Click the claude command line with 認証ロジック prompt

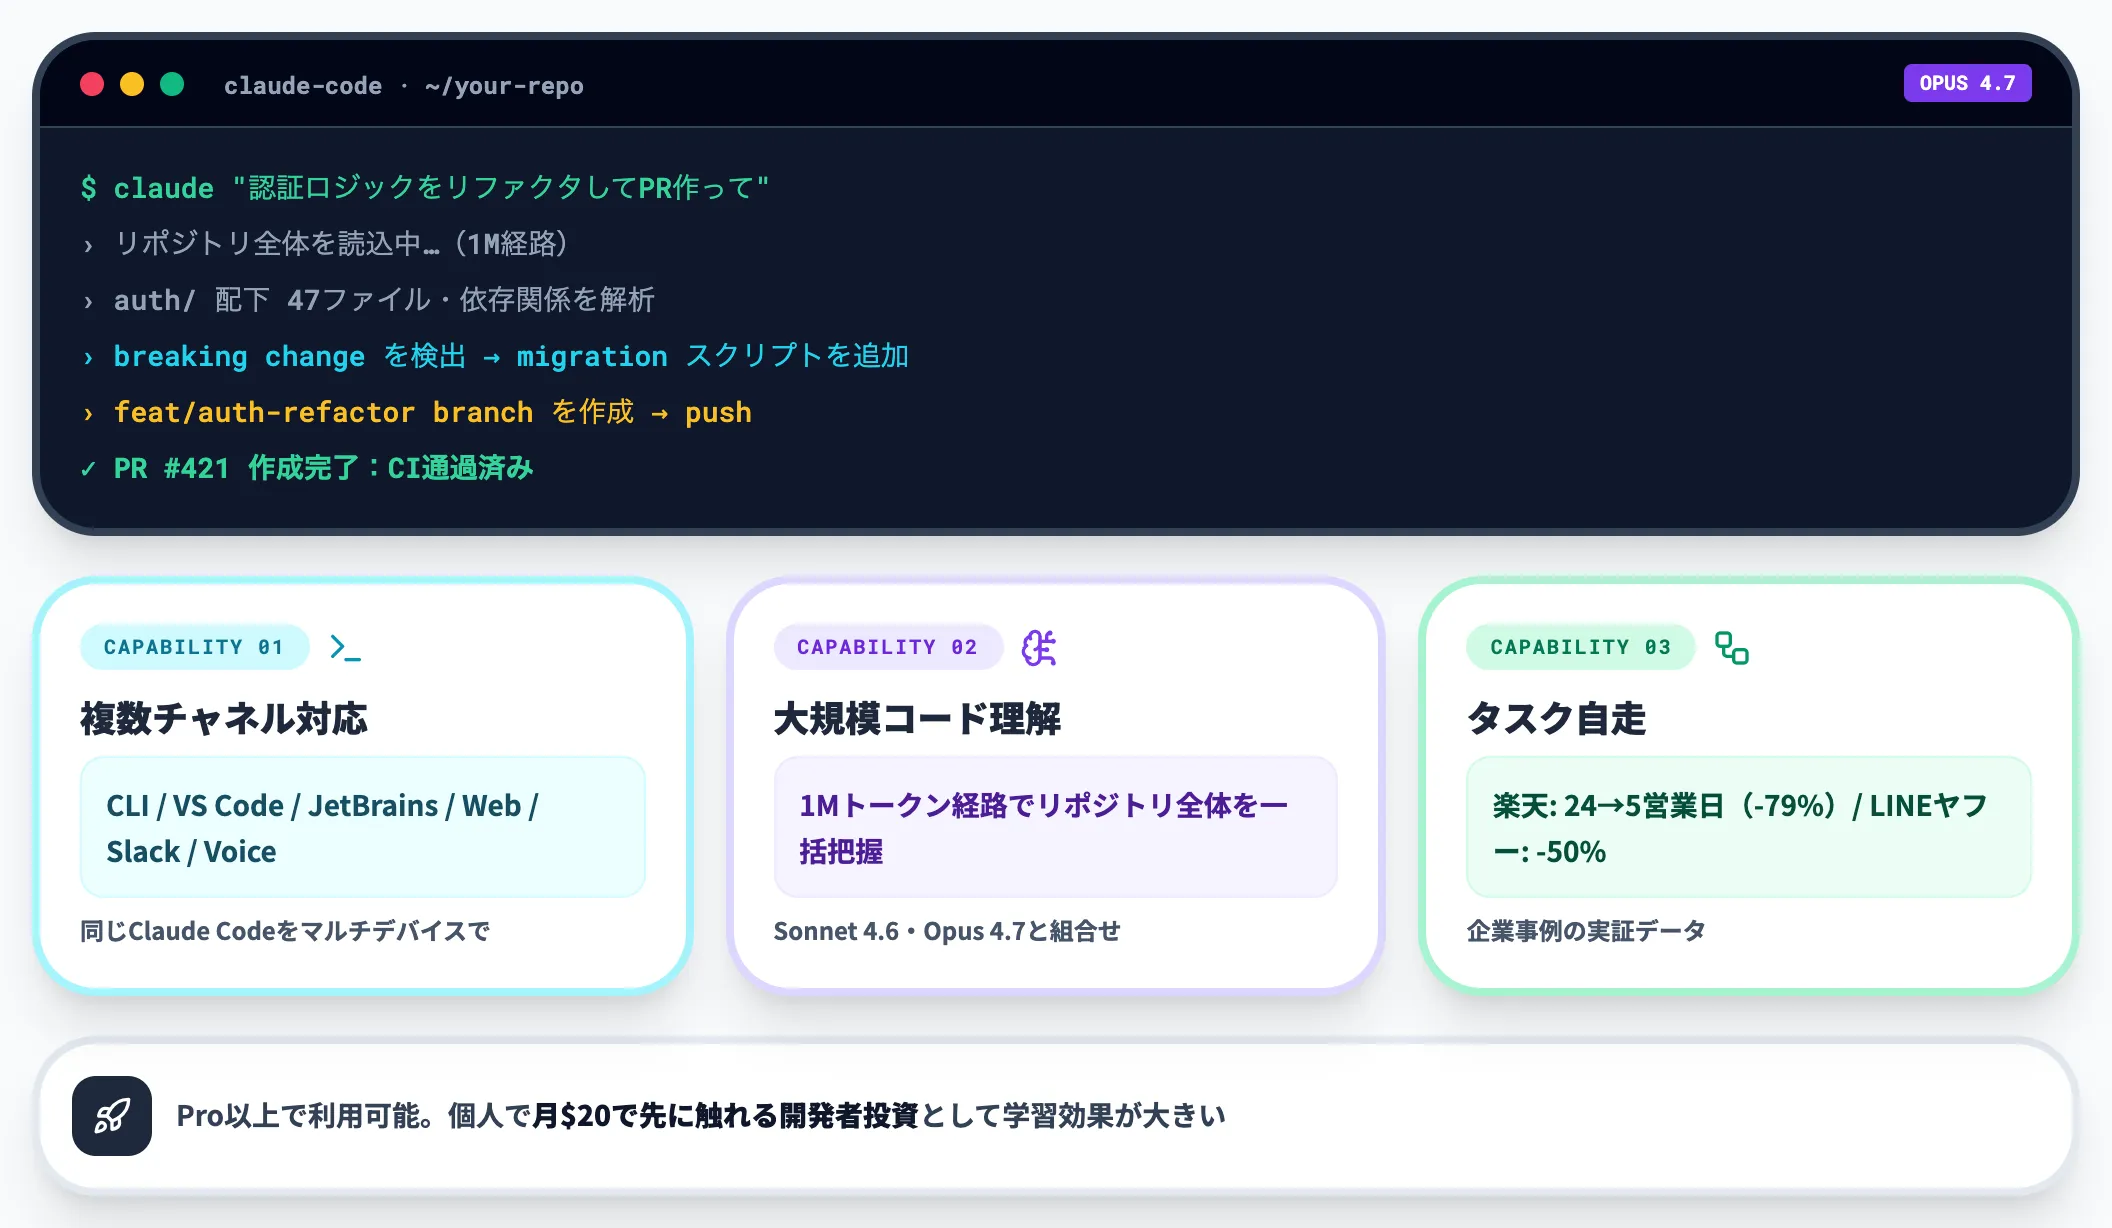coord(425,188)
